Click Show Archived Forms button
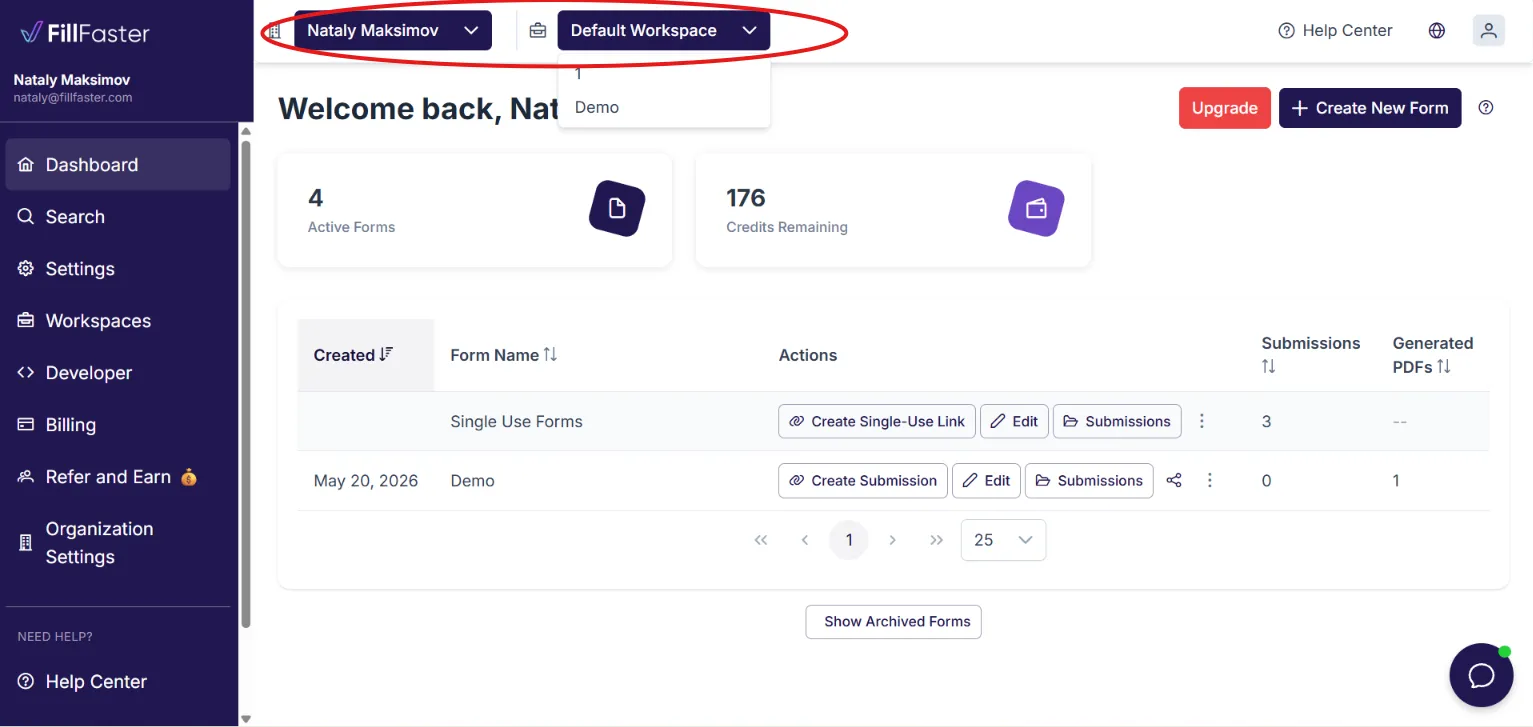Screen dimensions: 1533x727 [x=894, y=621]
